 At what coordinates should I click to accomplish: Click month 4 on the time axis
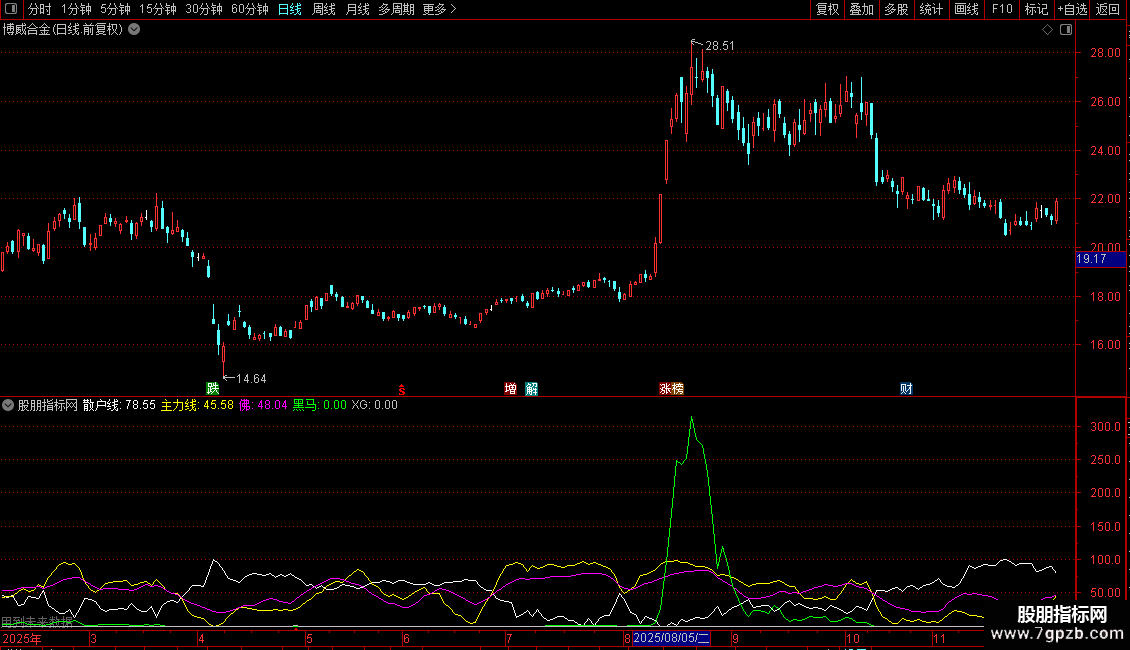[201, 638]
